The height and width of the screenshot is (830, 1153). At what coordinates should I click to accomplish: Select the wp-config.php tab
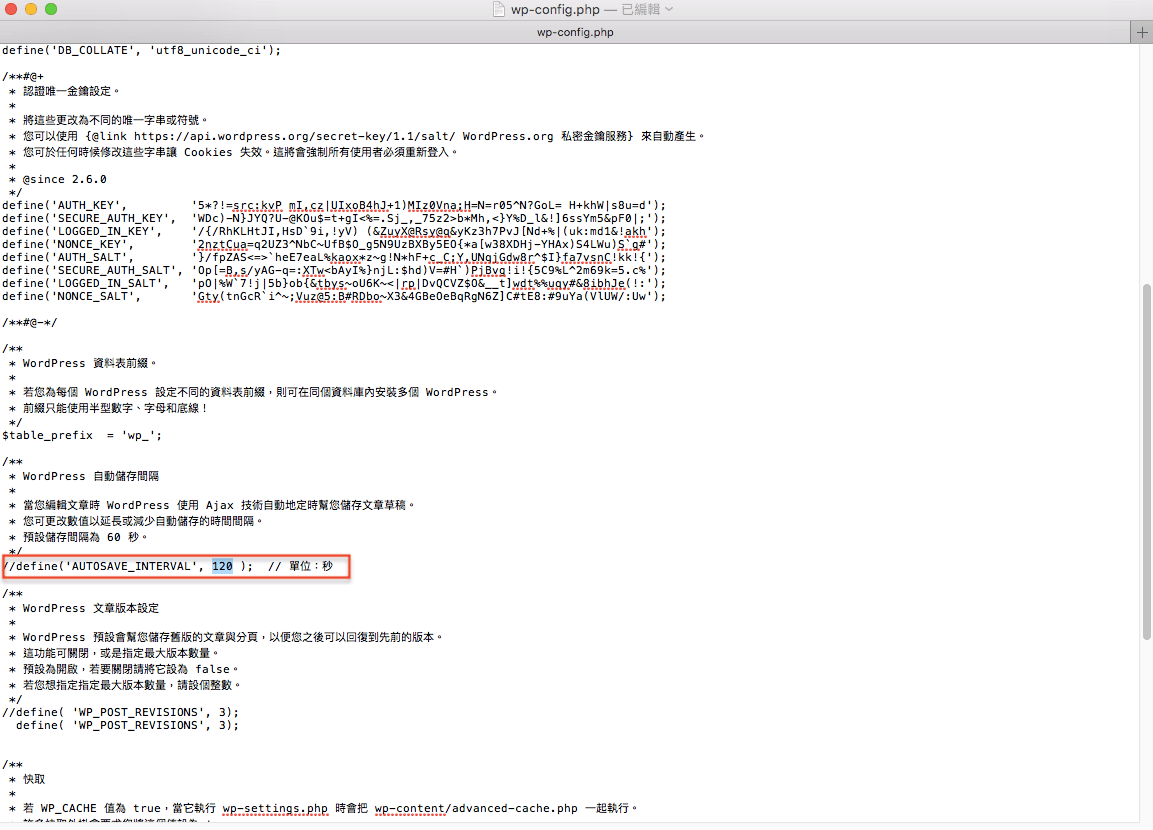tap(575, 32)
